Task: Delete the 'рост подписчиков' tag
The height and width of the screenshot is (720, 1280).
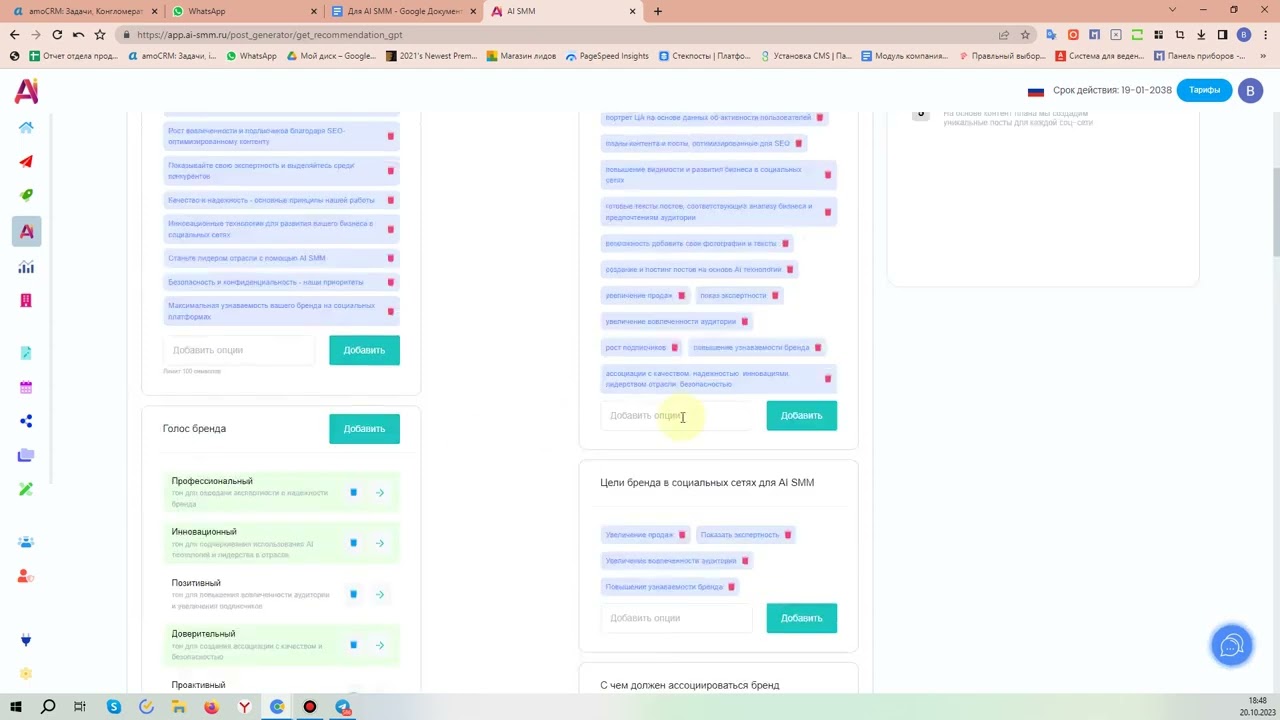Action: tap(674, 348)
